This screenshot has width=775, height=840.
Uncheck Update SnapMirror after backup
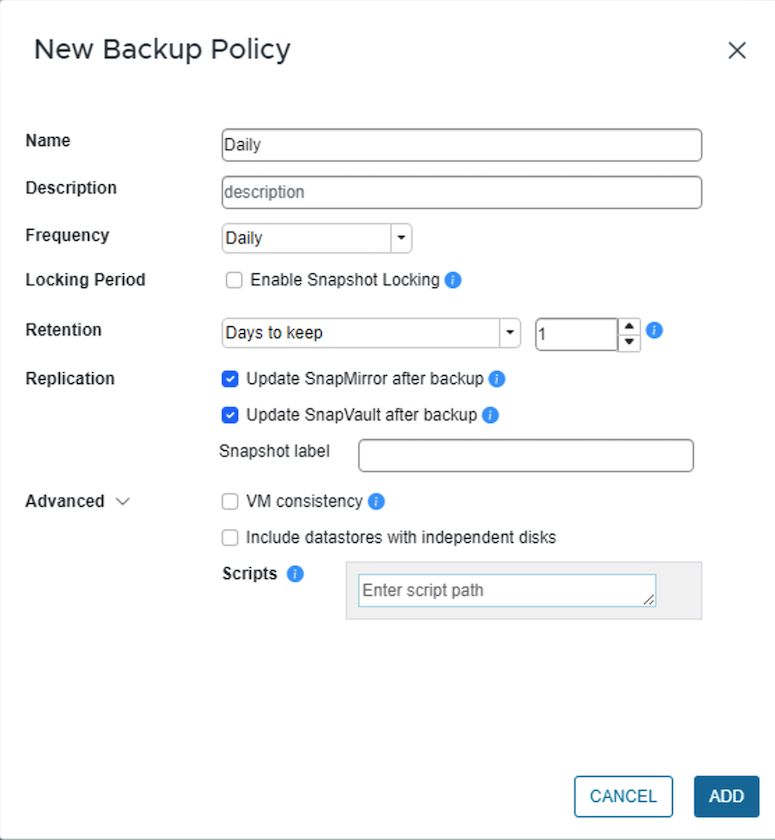(230, 379)
